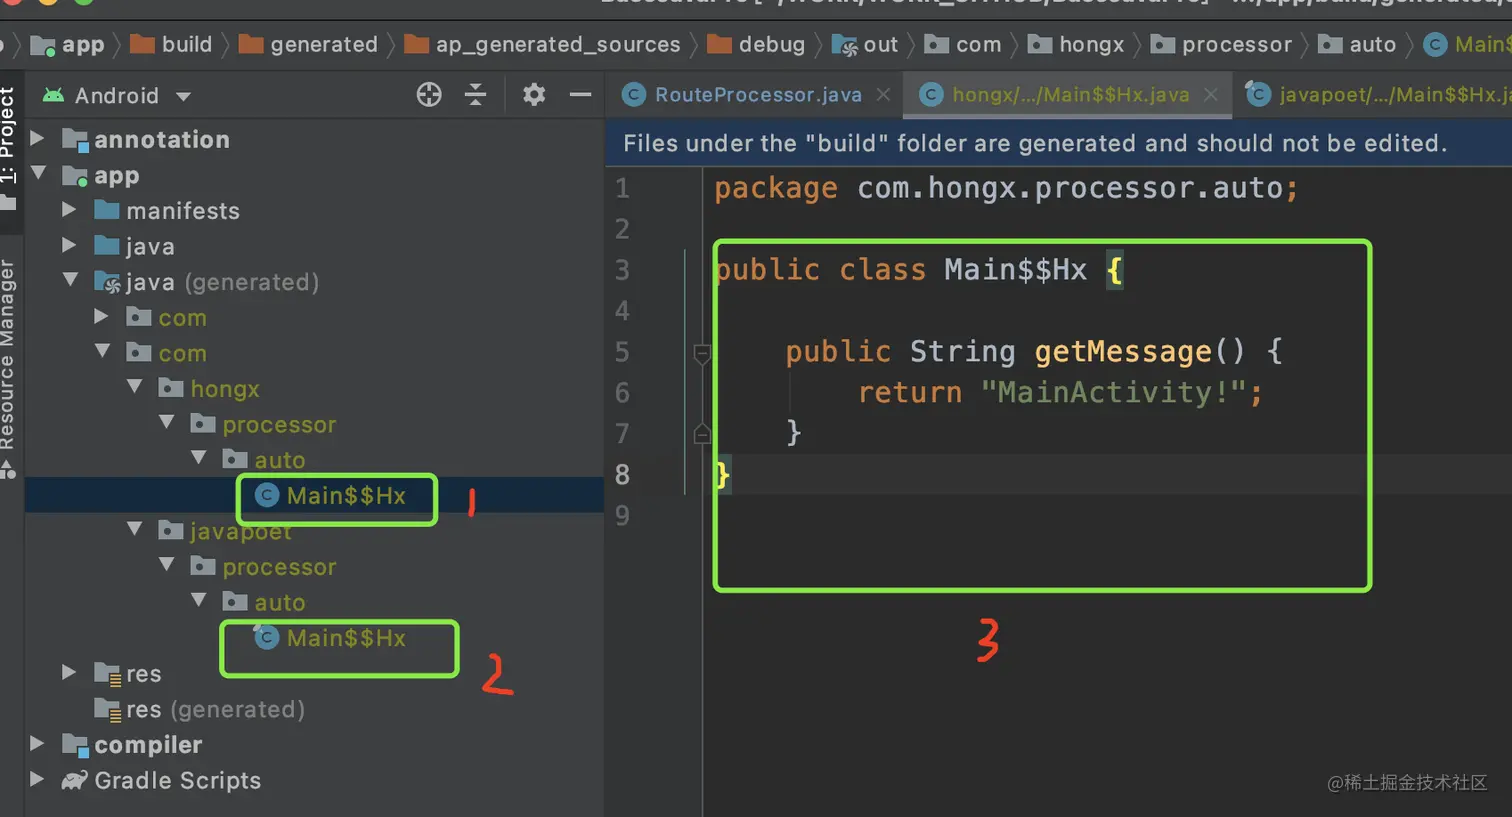
Task: Click the Android robot icon in panel header
Action: 52,95
